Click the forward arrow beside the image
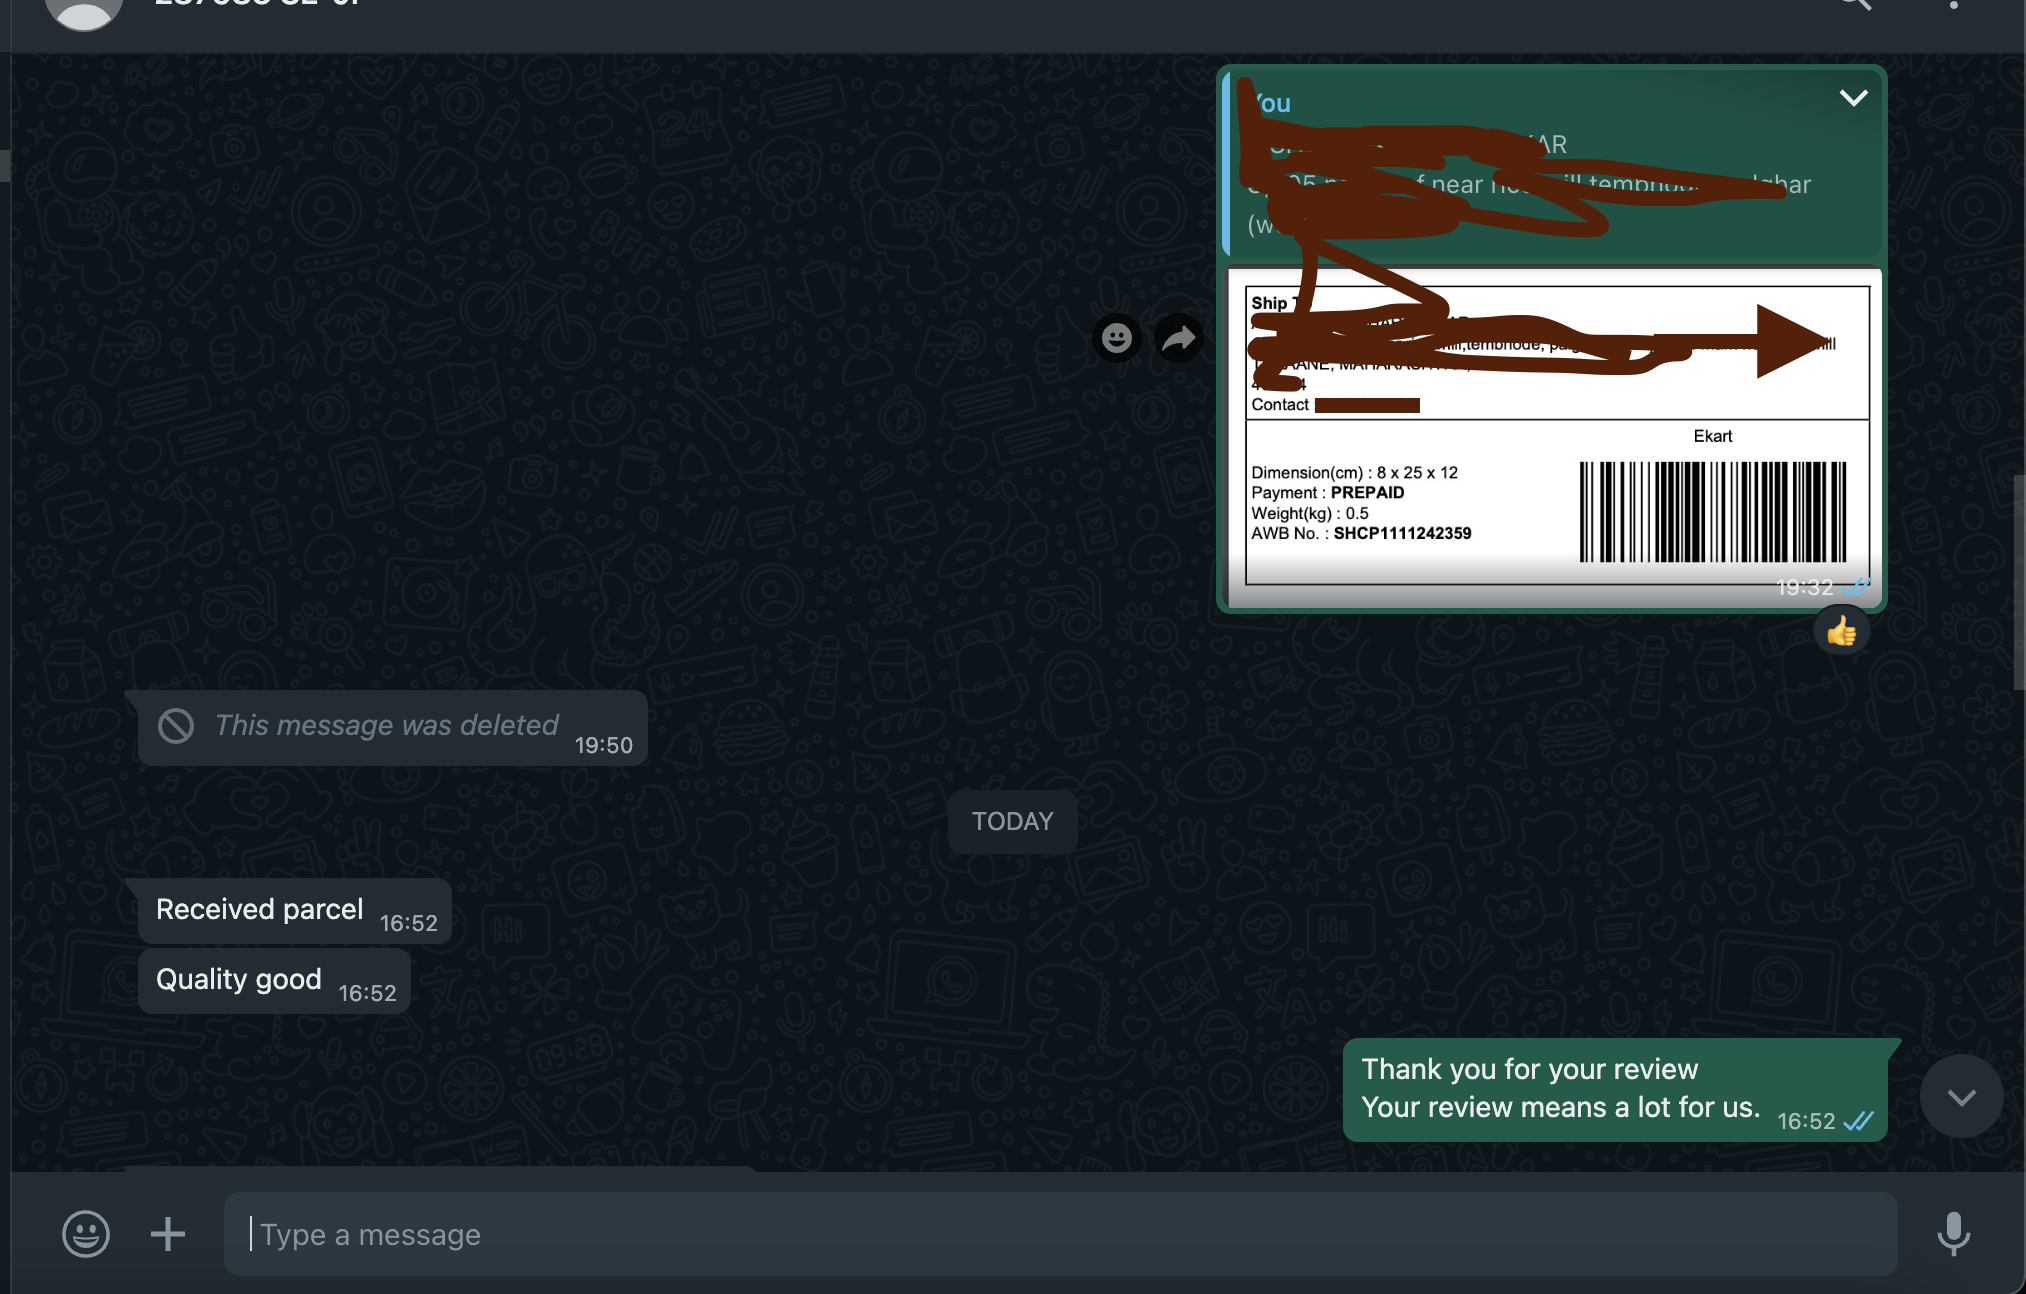Image resolution: width=2026 pixels, height=1294 pixels. click(x=1179, y=338)
